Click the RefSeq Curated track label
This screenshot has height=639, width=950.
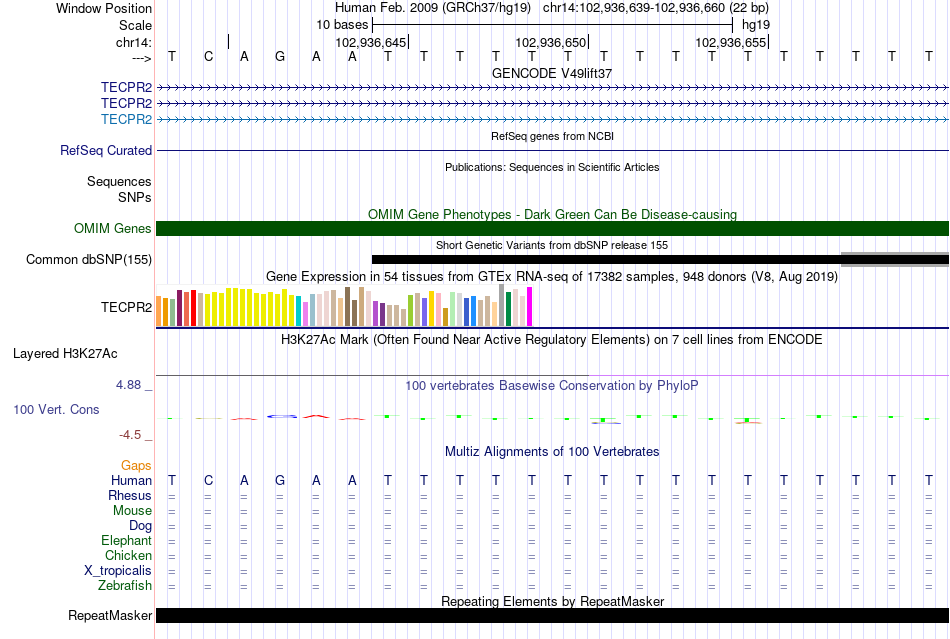click(x=105, y=150)
